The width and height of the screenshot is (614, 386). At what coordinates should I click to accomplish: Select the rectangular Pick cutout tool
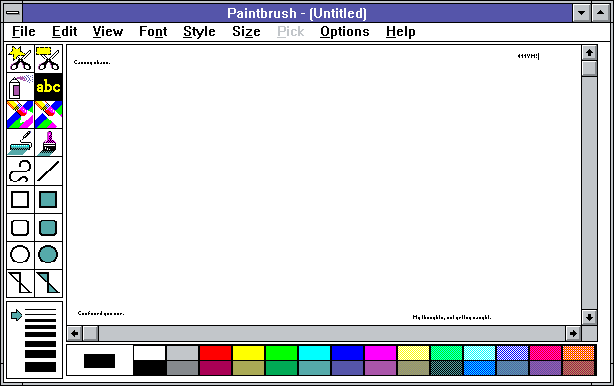pyautogui.click(x=49, y=59)
